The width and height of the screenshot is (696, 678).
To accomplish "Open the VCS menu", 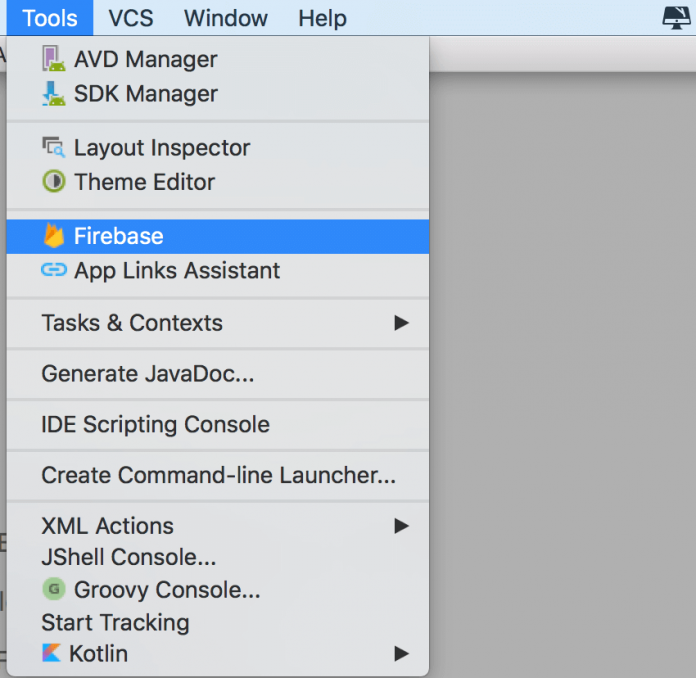I will coord(131,18).
